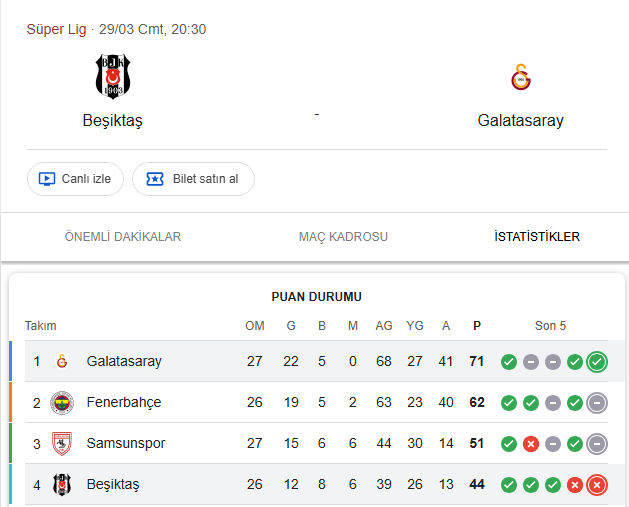Click the Beşiktaş crest in match header
This screenshot has height=507, width=629.
coord(112,77)
